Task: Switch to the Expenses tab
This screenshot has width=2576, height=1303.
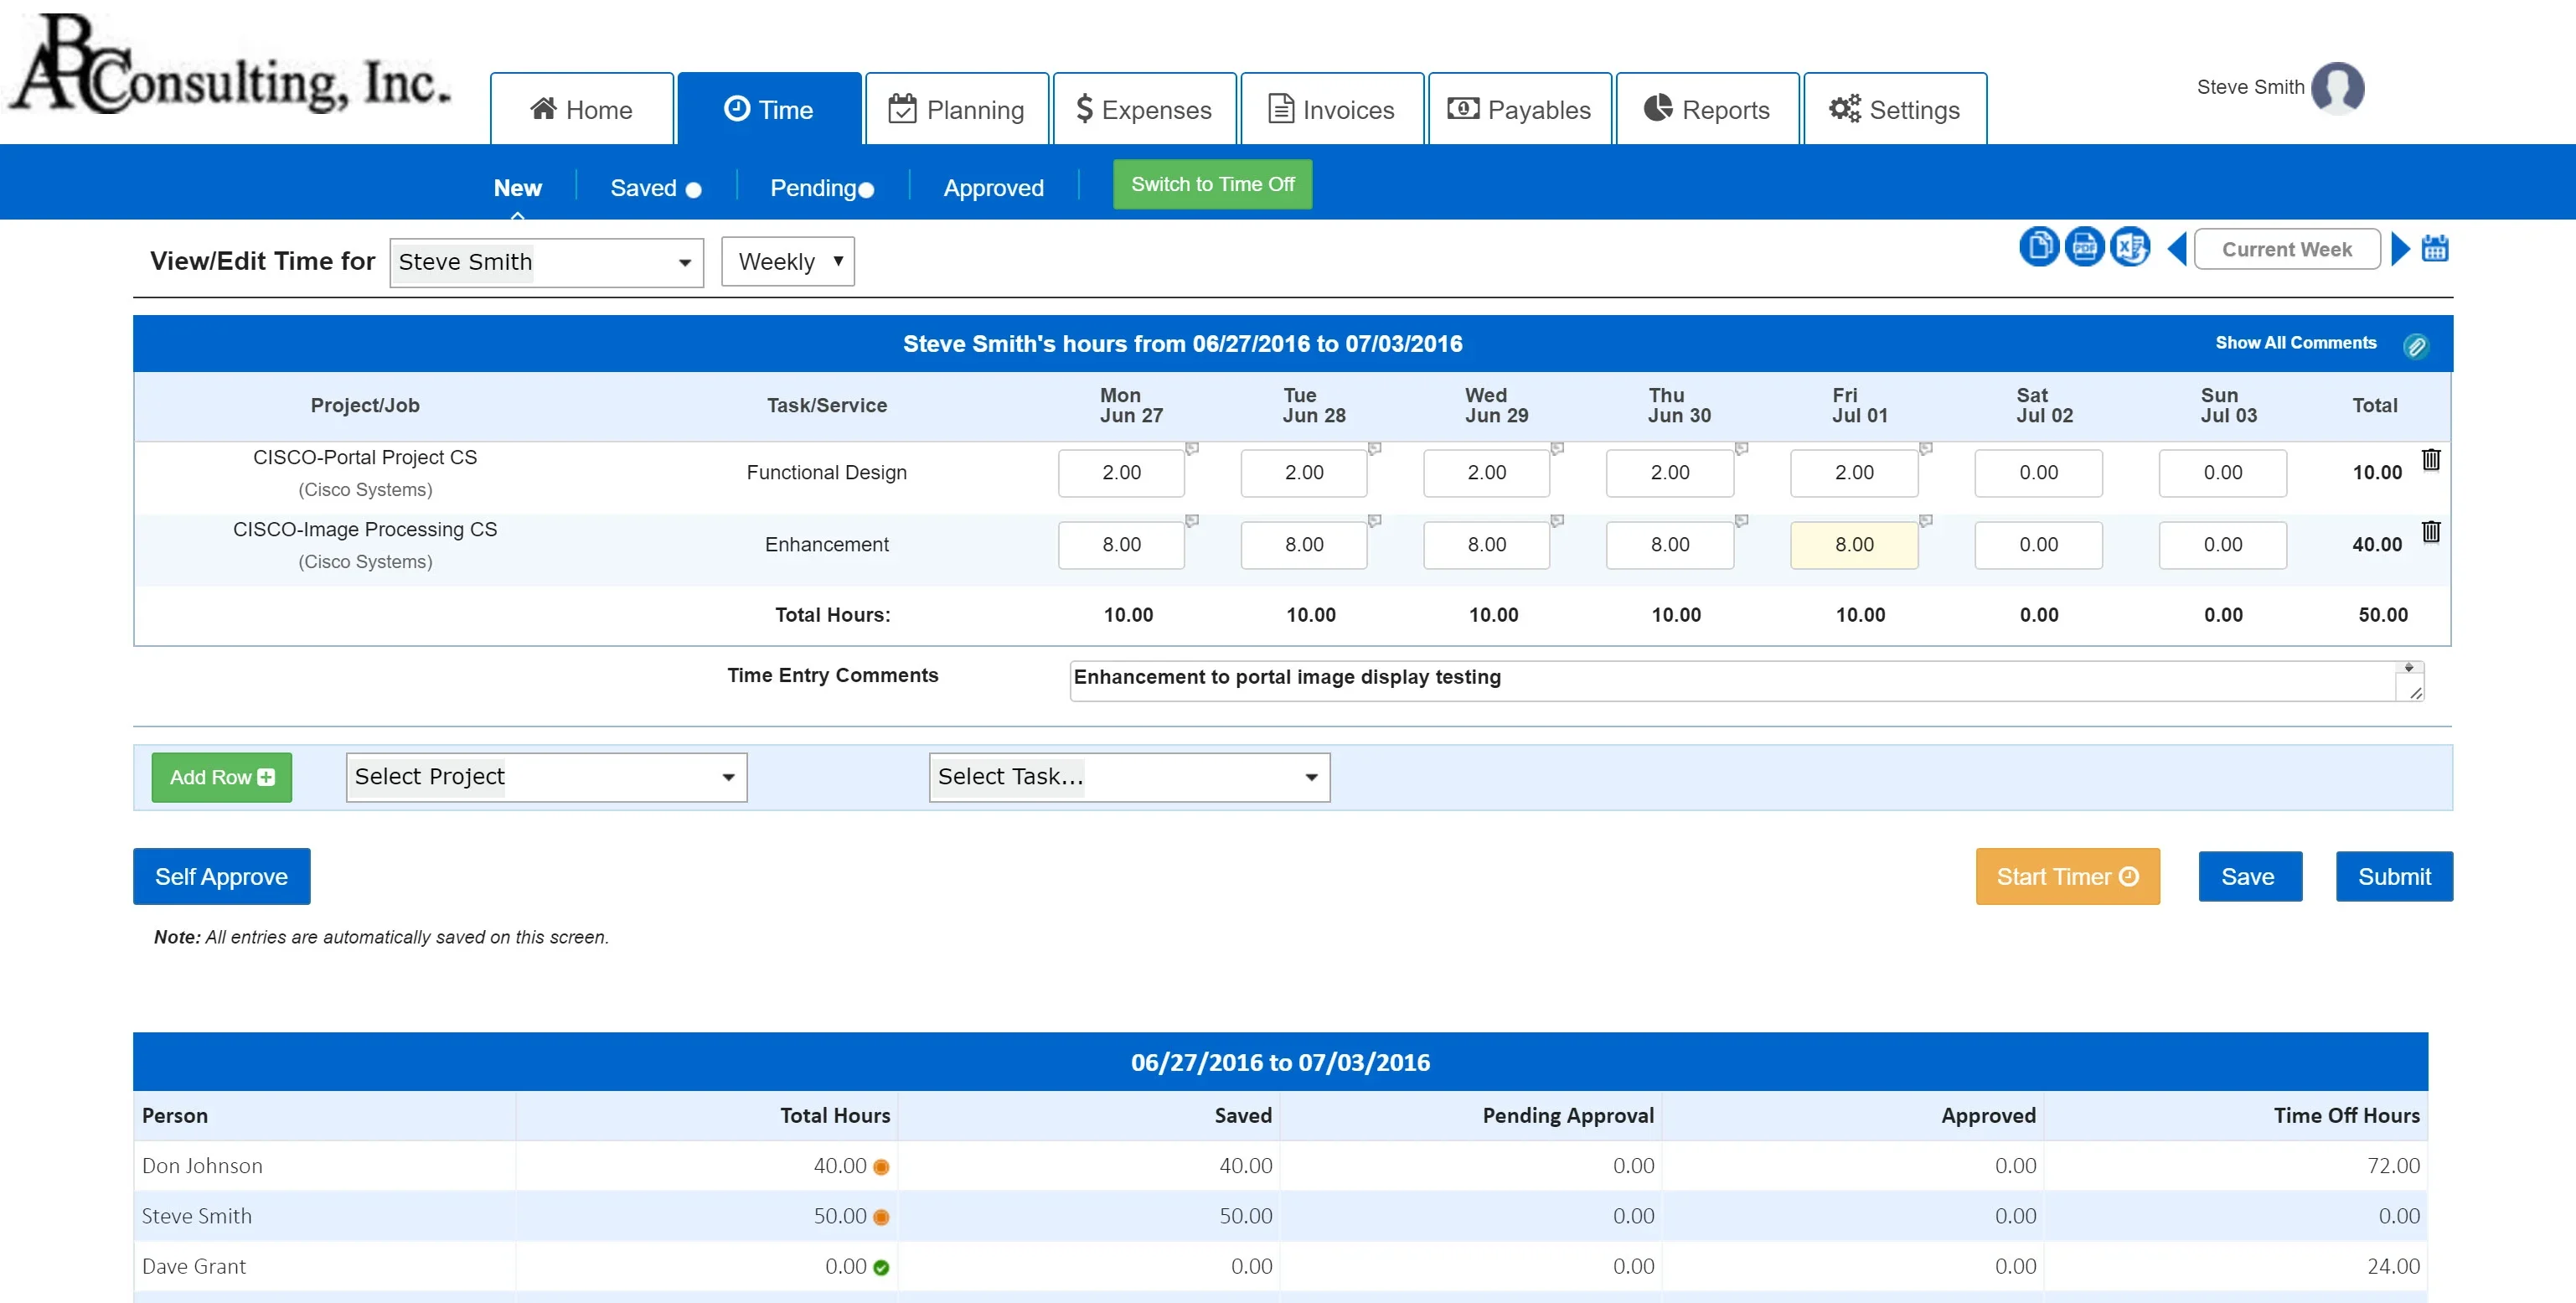Action: tap(1144, 109)
